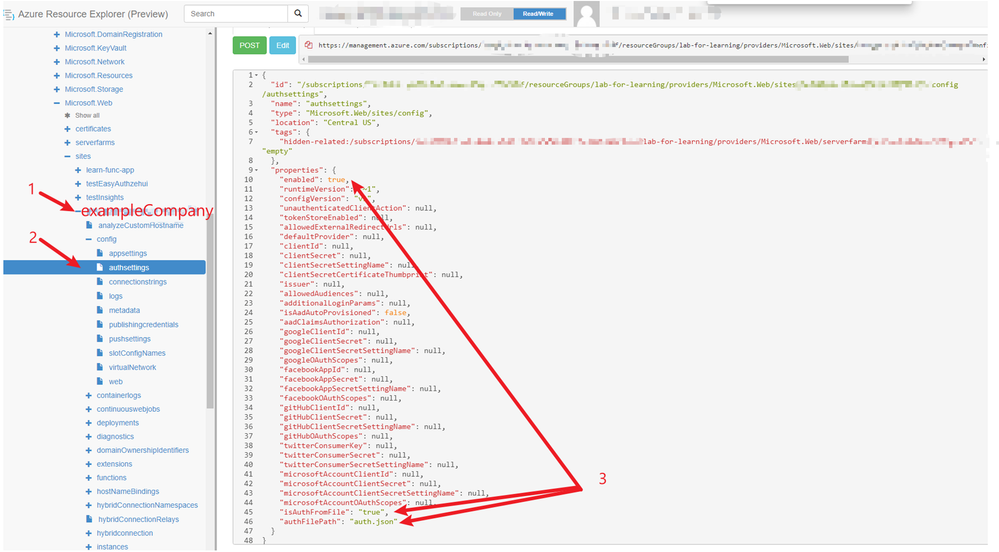The height and width of the screenshot is (552, 999).
Task: Open the publishingcredentials file icon
Action: 100,324
